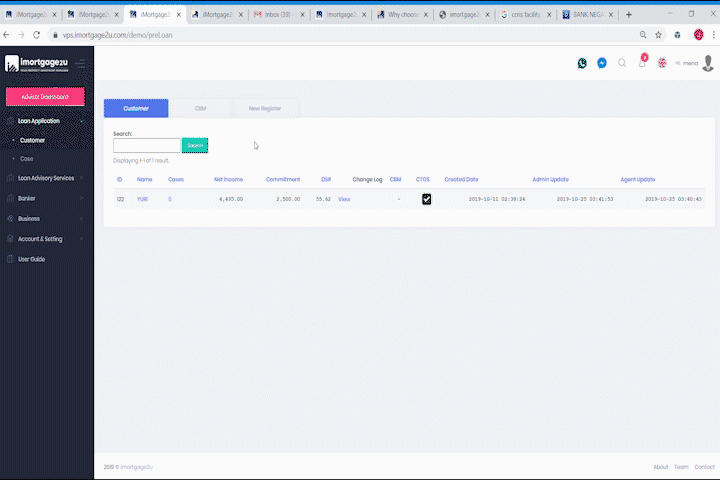Image resolution: width=720 pixels, height=480 pixels.
Task: Click the language flag icon
Action: (x=662, y=63)
